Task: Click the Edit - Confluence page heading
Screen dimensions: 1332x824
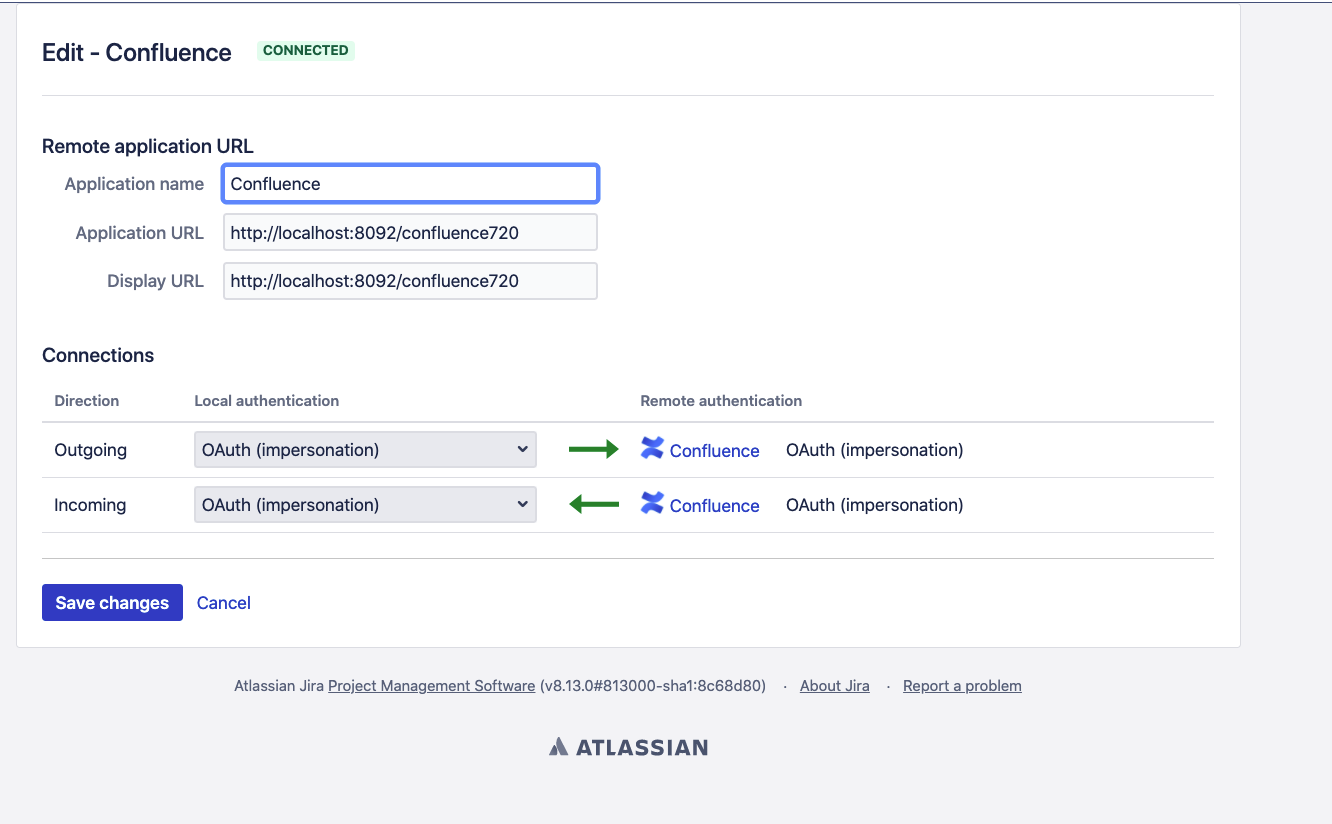Action: pyautogui.click(x=137, y=53)
